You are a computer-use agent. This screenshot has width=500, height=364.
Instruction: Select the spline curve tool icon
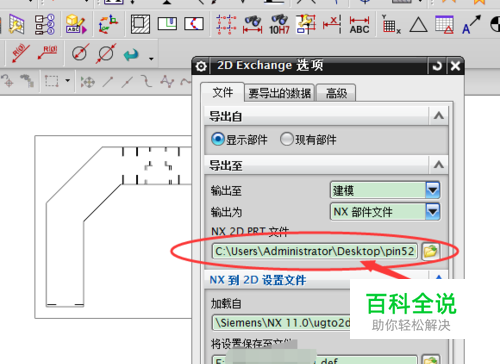click(x=167, y=81)
